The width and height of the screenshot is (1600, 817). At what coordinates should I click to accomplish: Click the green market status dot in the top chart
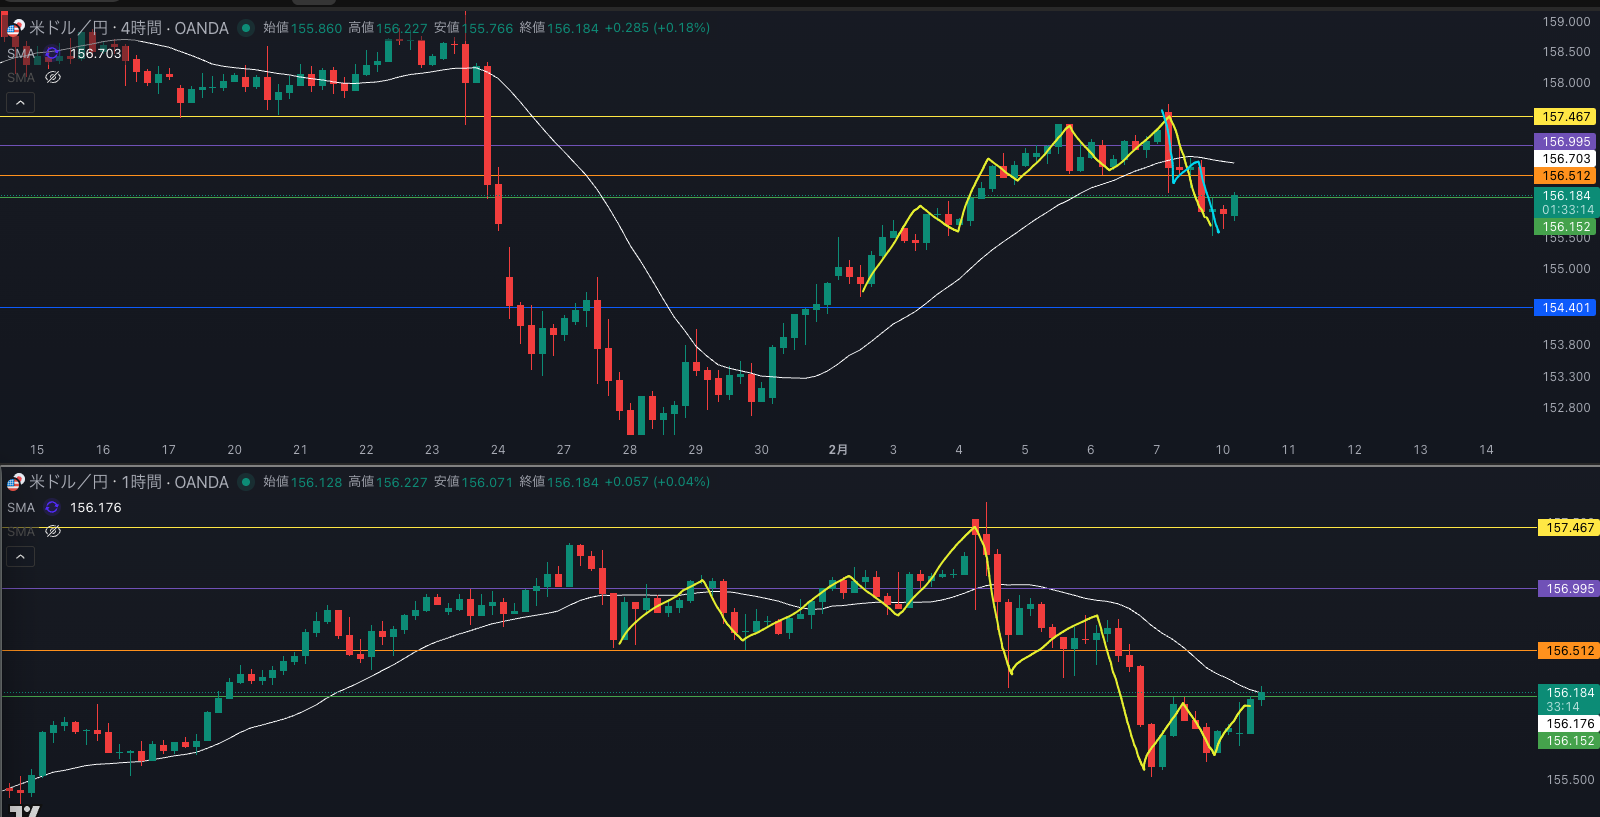pyautogui.click(x=246, y=28)
